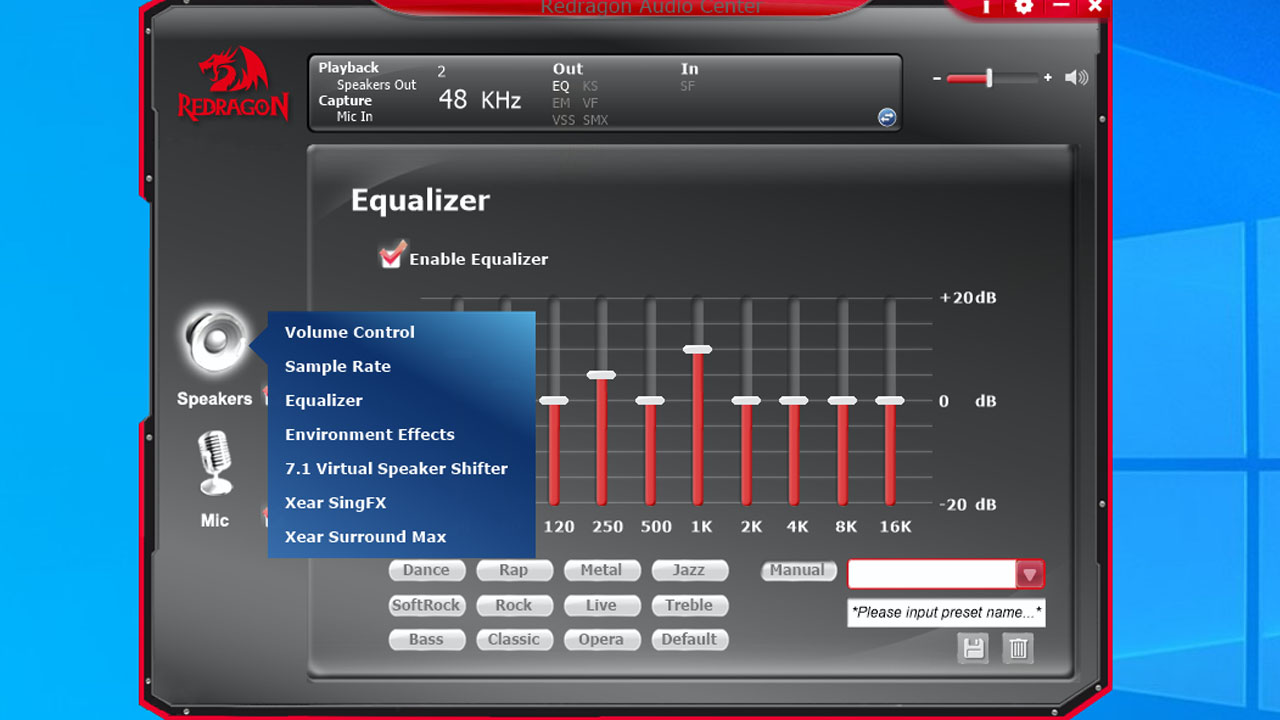Apply the Jazz equalizer preset

(x=689, y=570)
